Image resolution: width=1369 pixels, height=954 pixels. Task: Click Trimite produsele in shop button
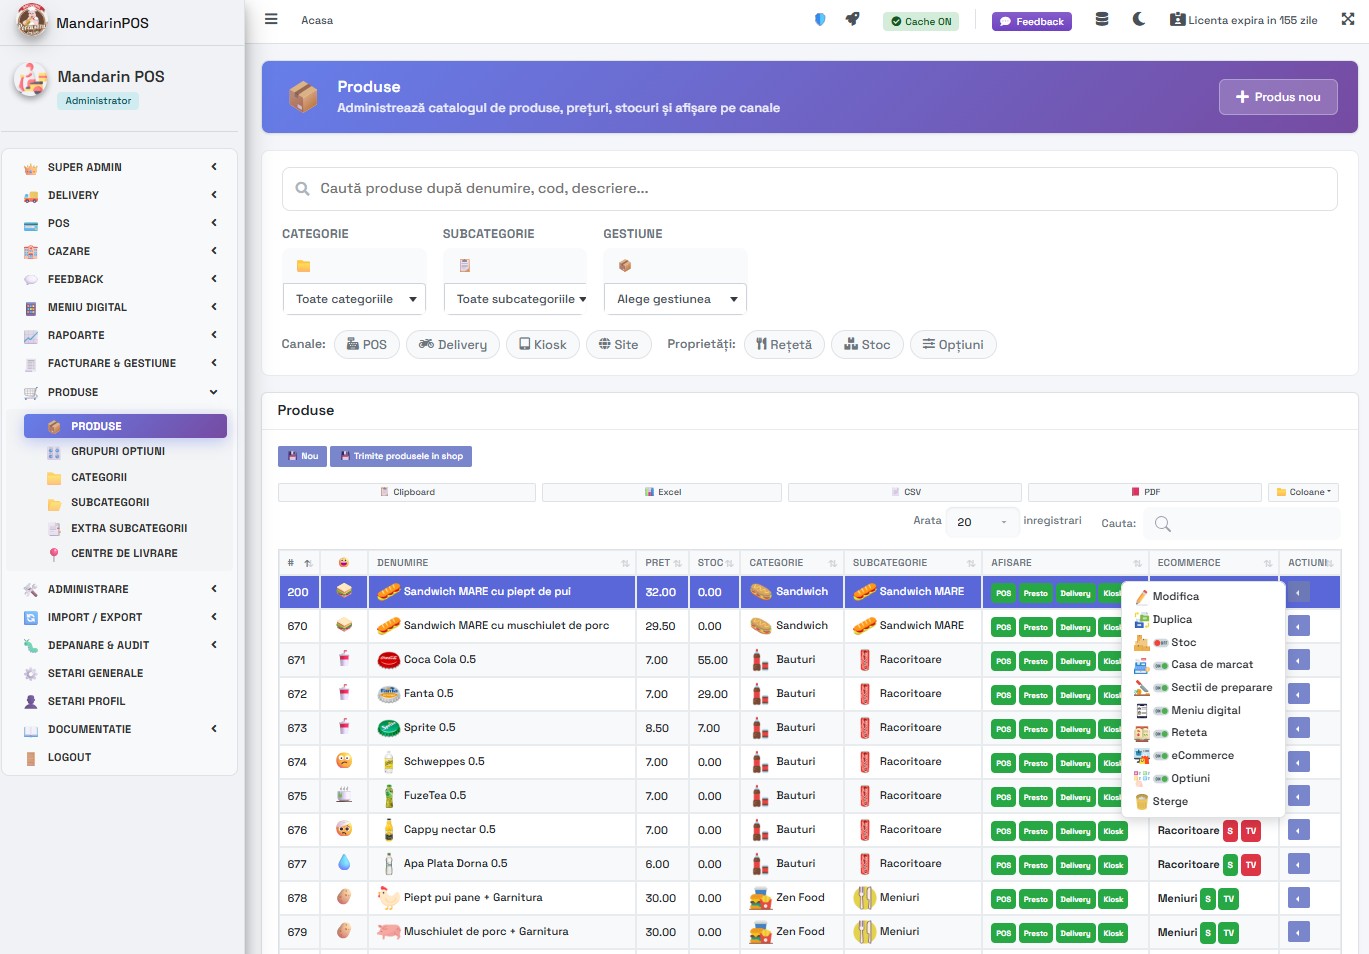[x=401, y=456]
